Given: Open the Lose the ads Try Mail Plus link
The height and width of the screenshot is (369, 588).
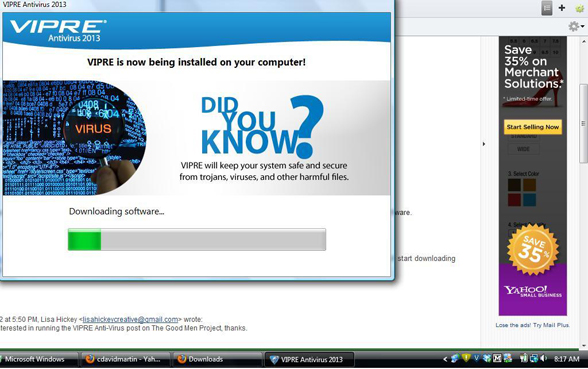Looking at the screenshot, I should (532, 325).
